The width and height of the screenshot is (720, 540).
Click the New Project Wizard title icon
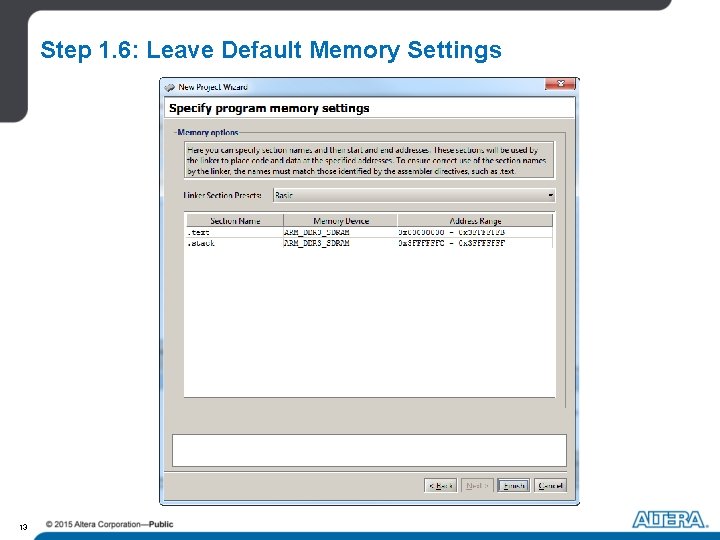click(170, 87)
